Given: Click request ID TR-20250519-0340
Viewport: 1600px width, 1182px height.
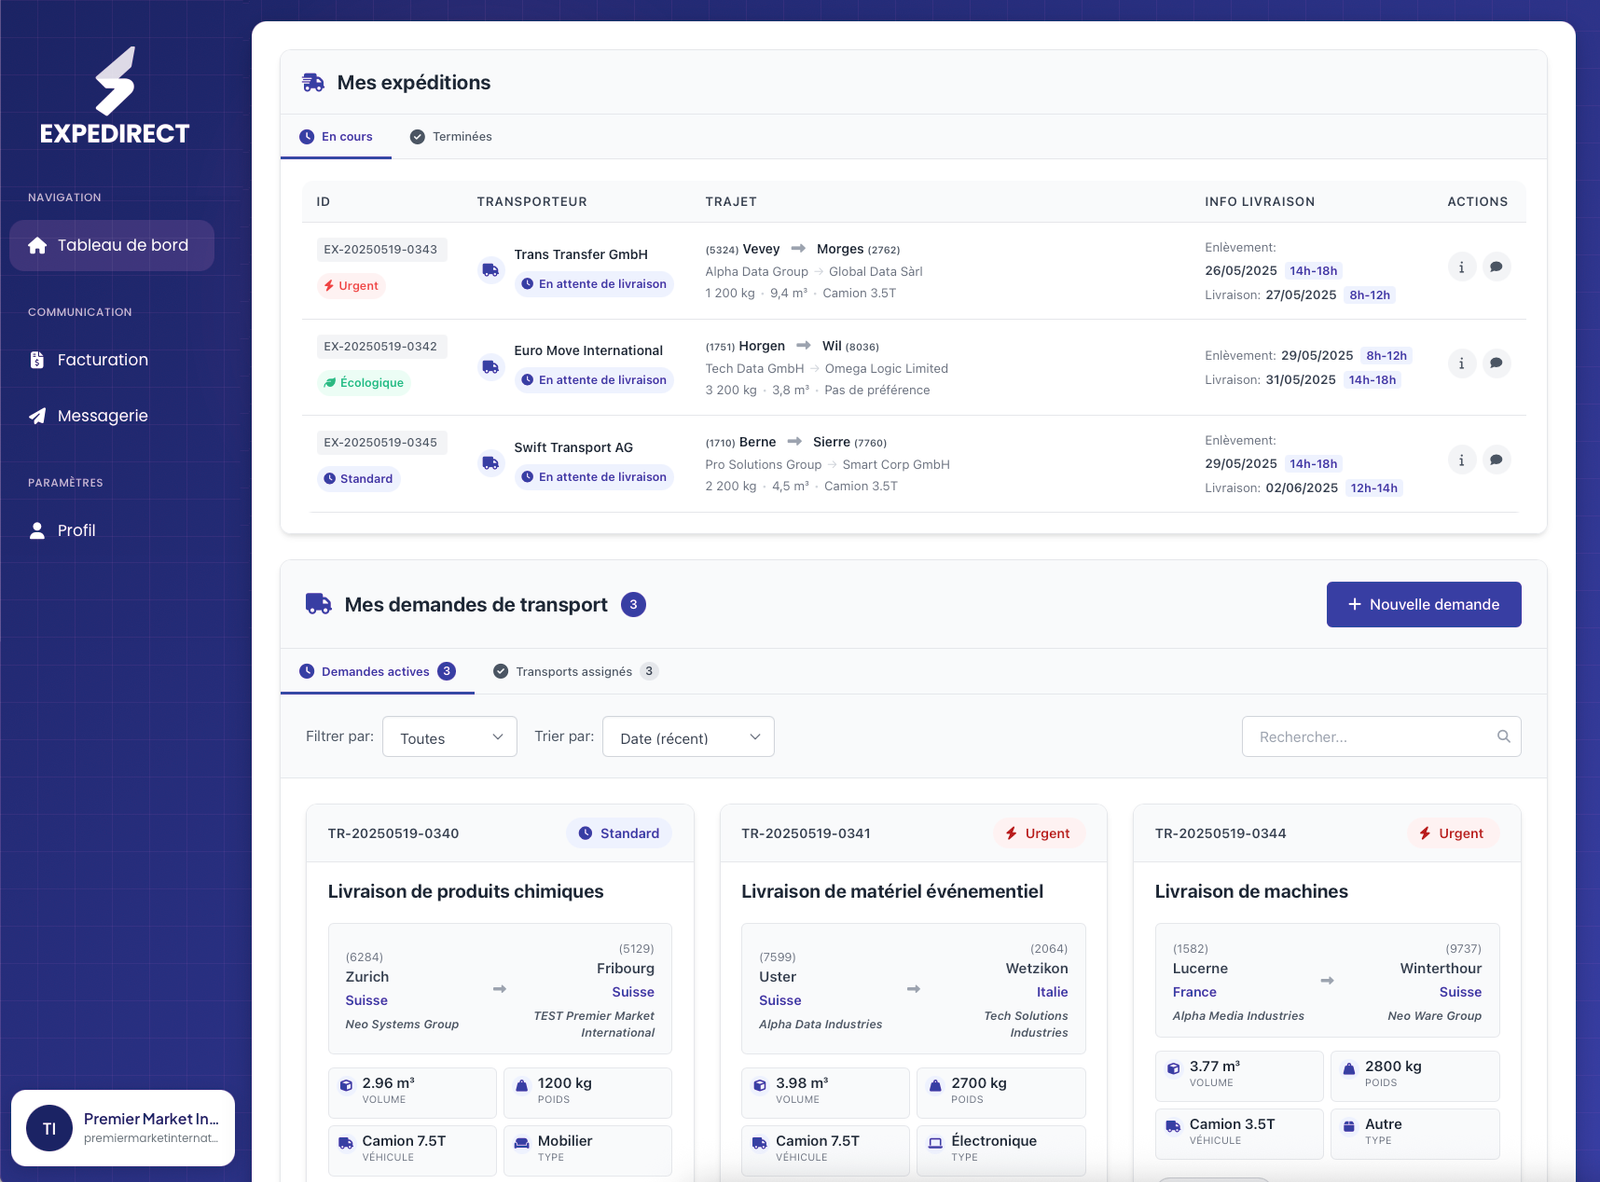Looking at the screenshot, I should (x=393, y=834).
